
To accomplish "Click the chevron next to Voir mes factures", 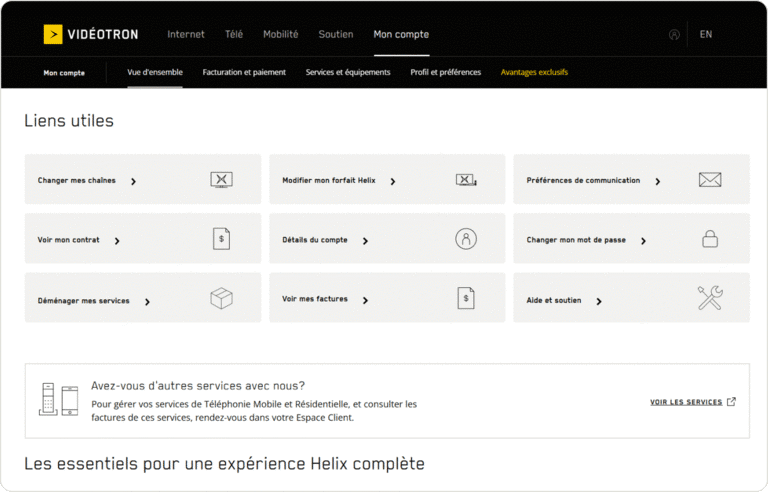I will [x=365, y=300].
